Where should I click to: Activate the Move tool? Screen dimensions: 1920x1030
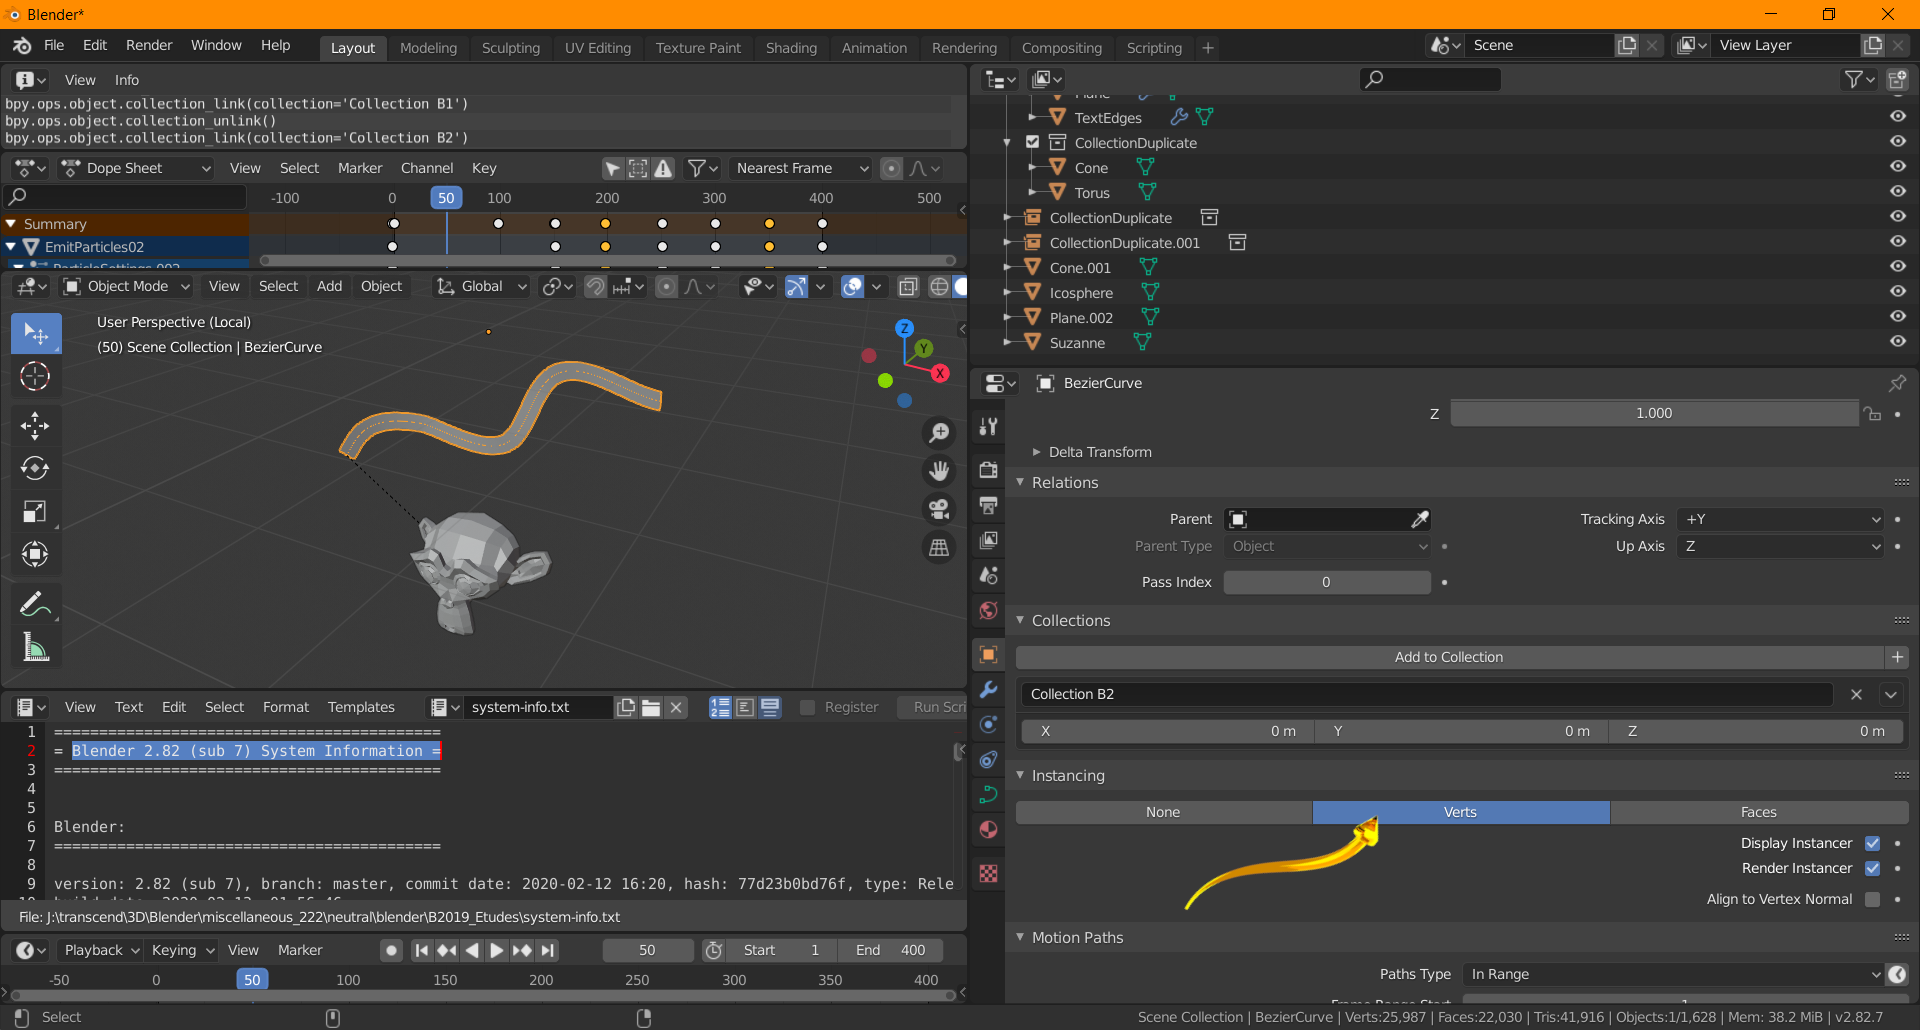[x=35, y=426]
